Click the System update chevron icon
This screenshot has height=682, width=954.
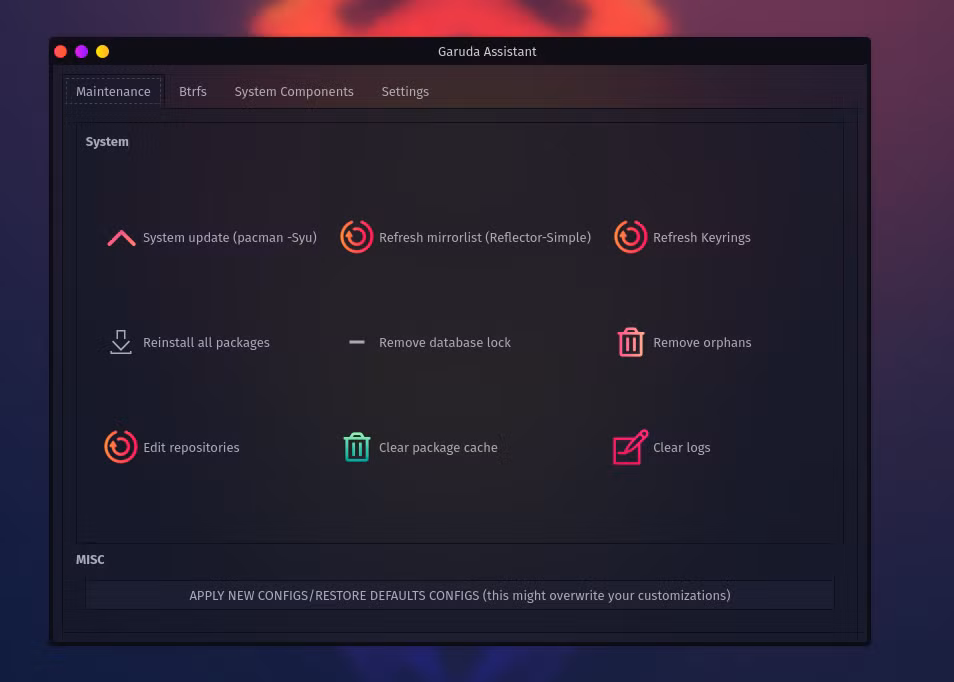121,238
